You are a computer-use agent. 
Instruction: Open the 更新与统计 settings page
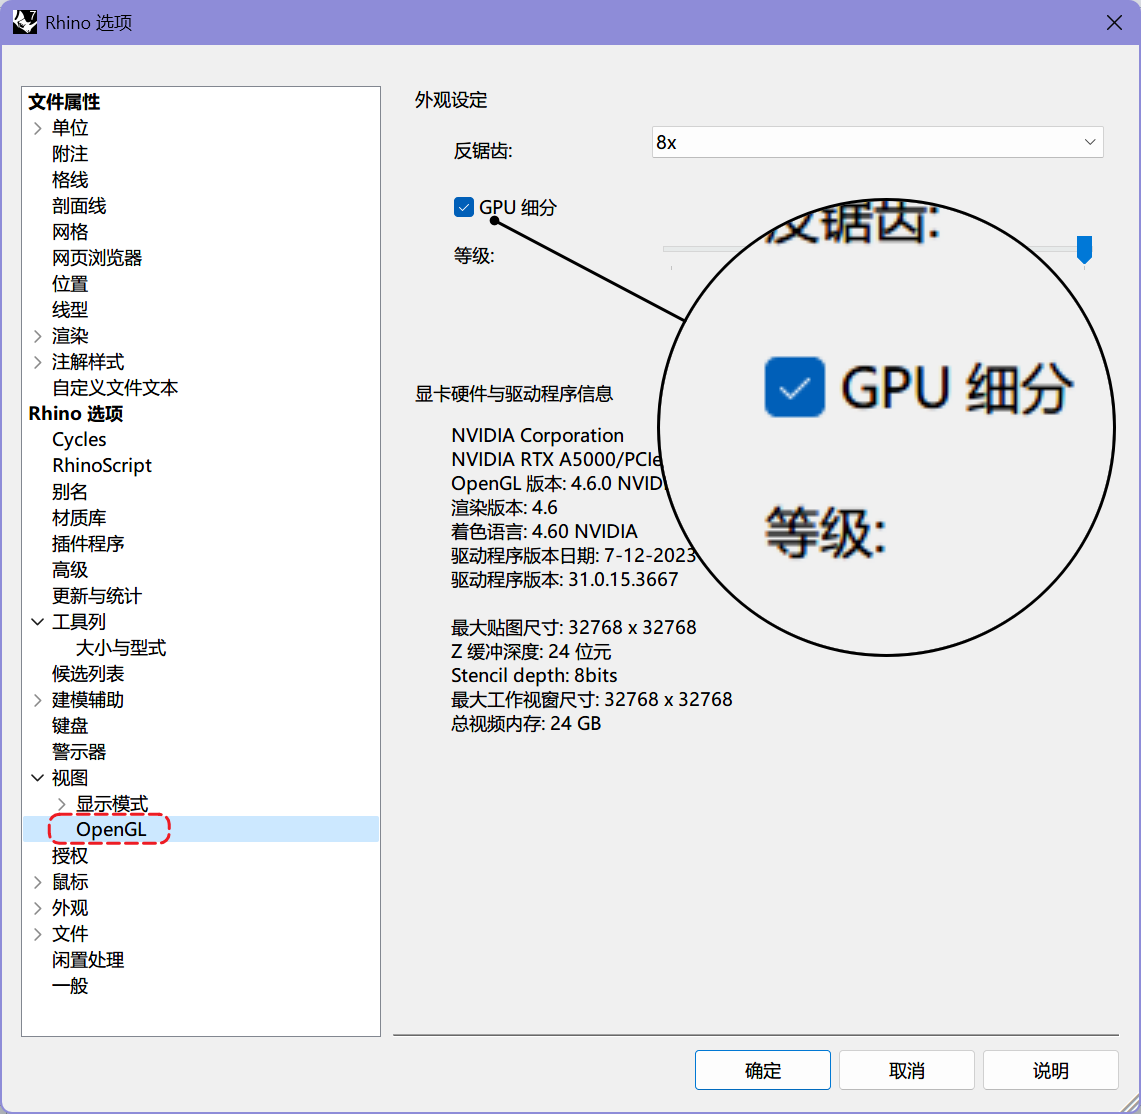97,596
